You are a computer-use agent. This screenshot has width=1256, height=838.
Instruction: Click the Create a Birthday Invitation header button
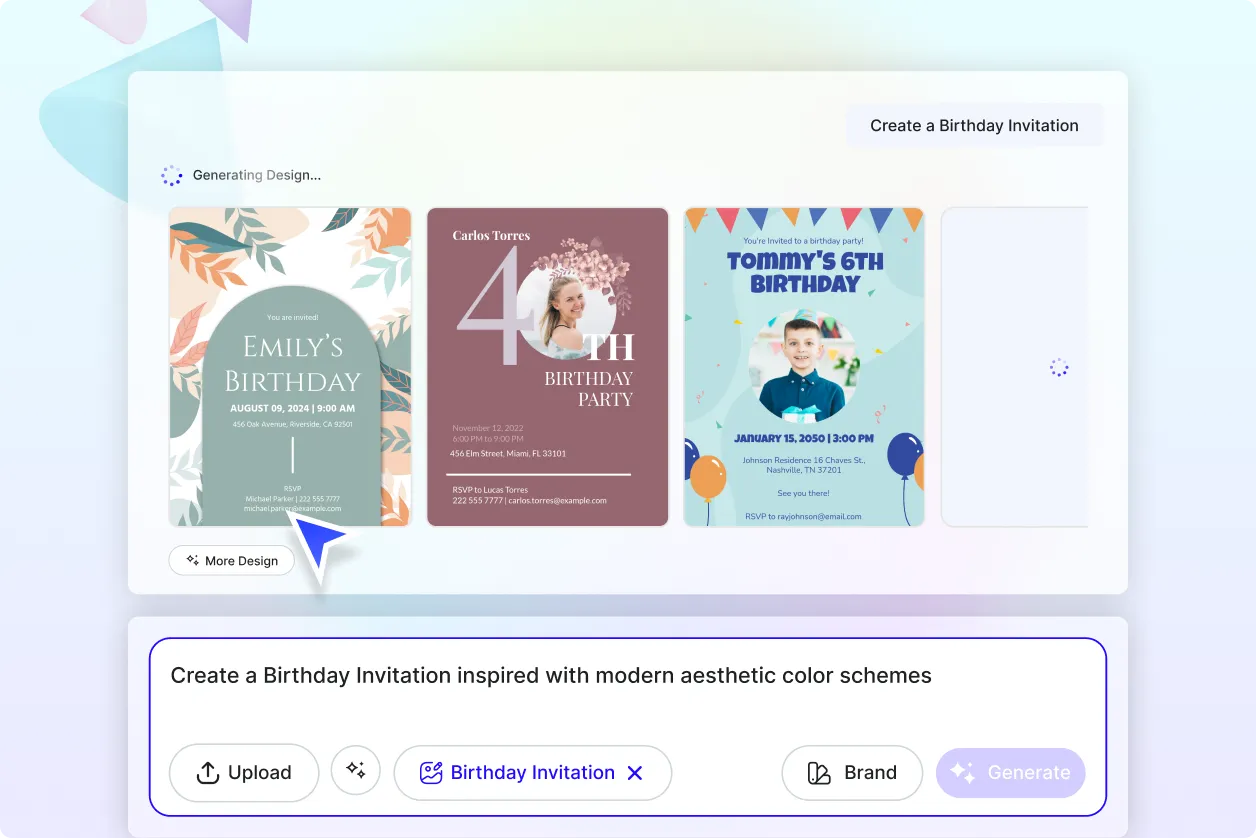click(x=974, y=124)
